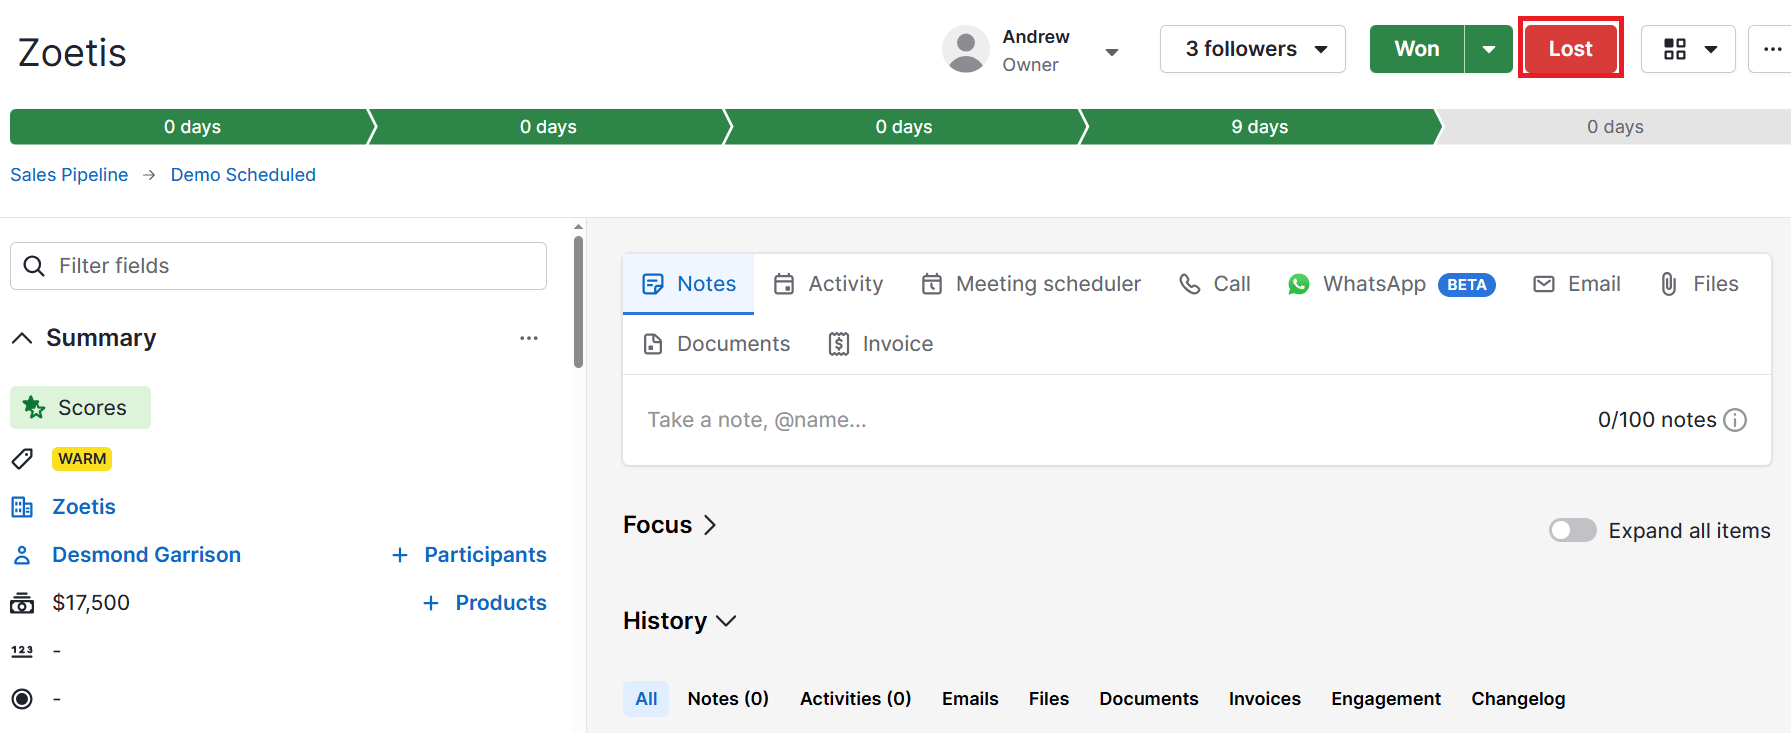1791x733 pixels.
Task: Click the Filter fields search box
Action: [278, 266]
